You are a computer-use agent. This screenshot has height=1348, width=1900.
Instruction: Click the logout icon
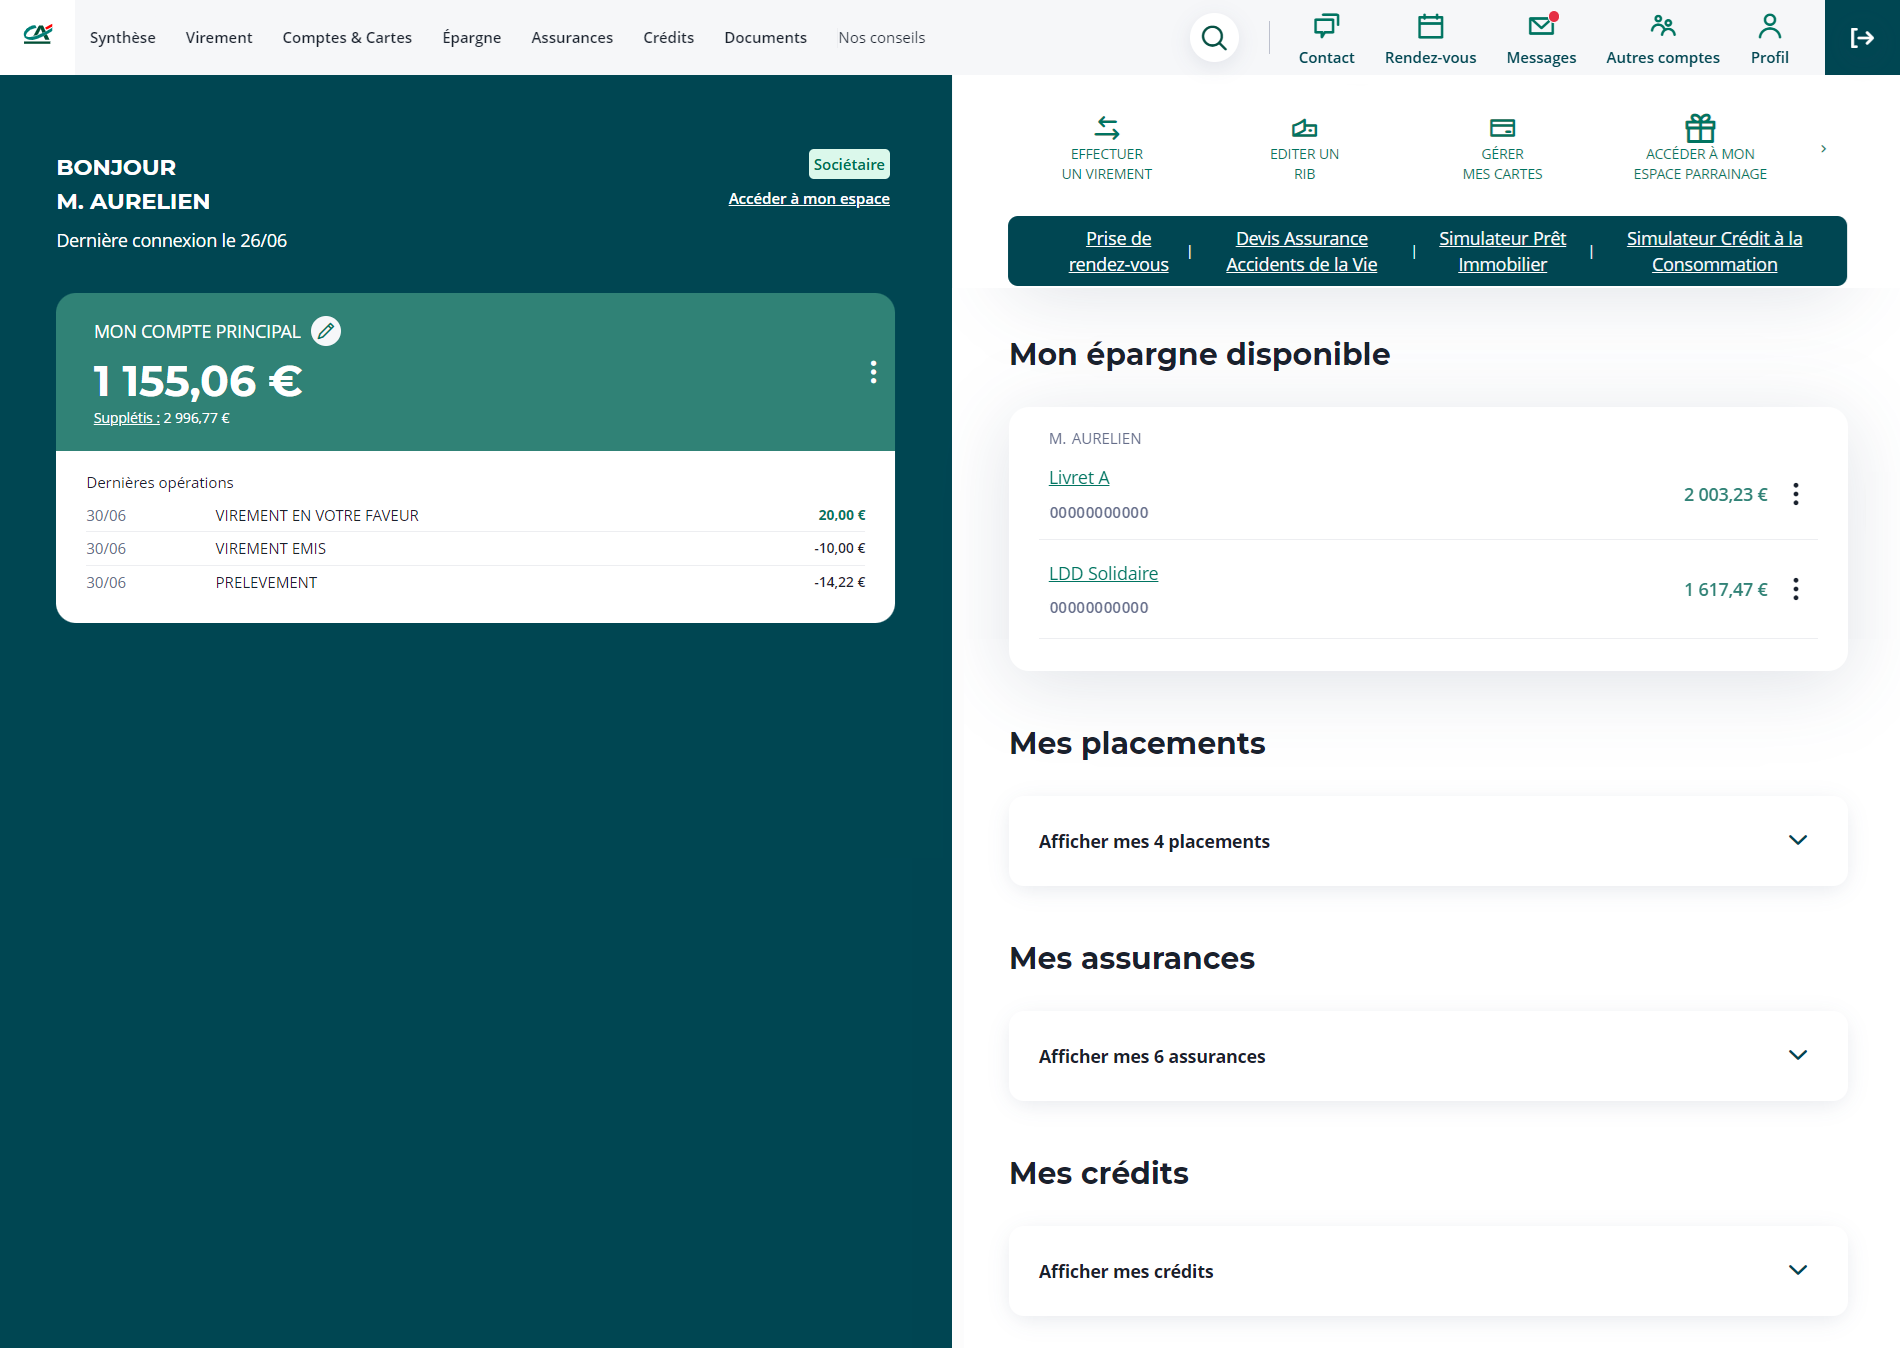pyautogui.click(x=1861, y=38)
